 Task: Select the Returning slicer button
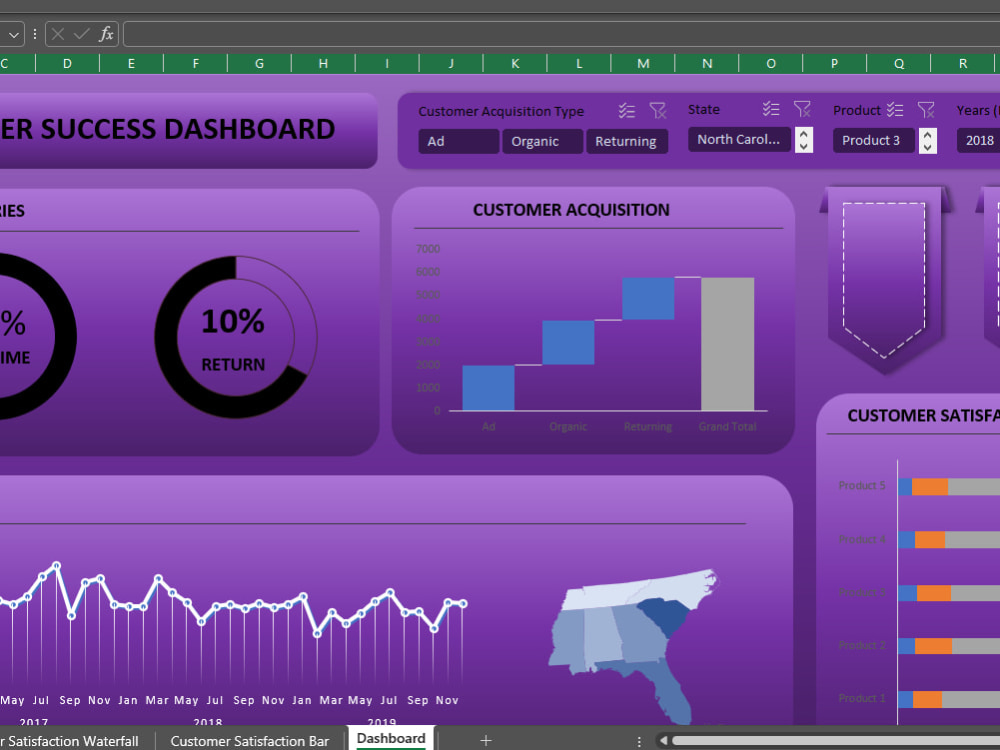[x=626, y=142]
